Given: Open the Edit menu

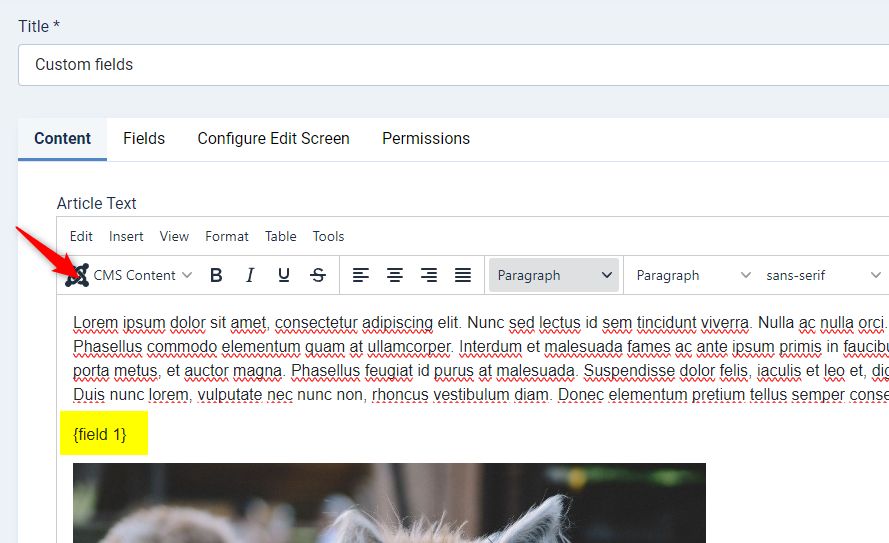Looking at the screenshot, I should pyautogui.click(x=81, y=236).
